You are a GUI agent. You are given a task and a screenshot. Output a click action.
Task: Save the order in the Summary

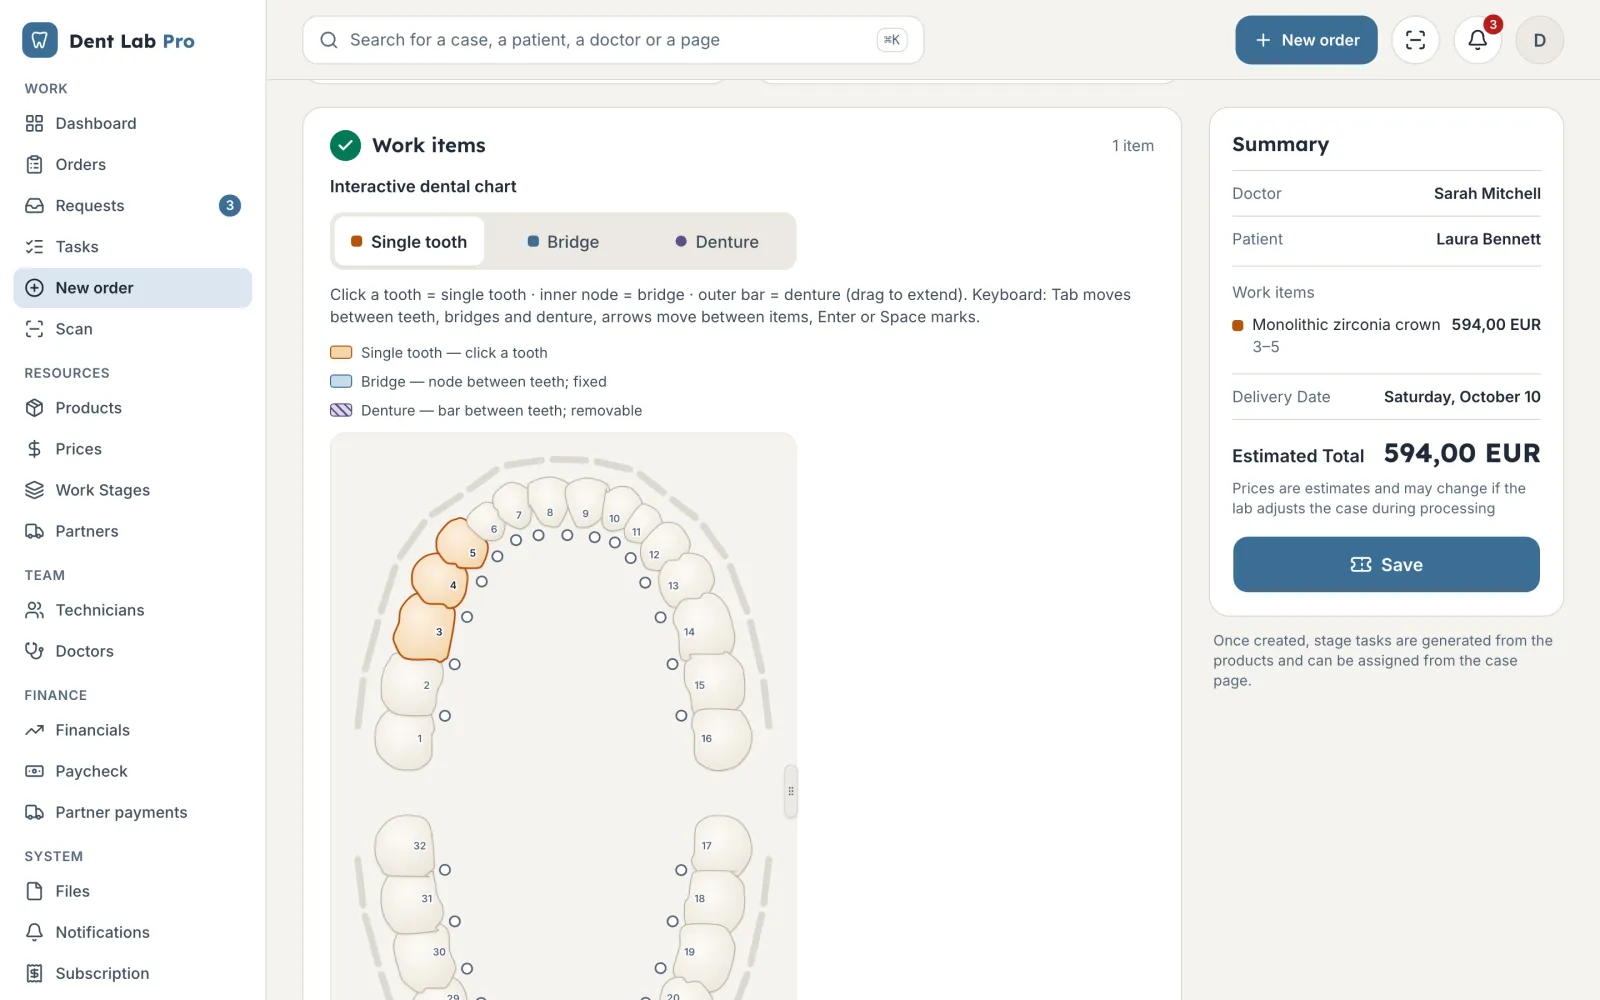pyautogui.click(x=1386, y=564)
